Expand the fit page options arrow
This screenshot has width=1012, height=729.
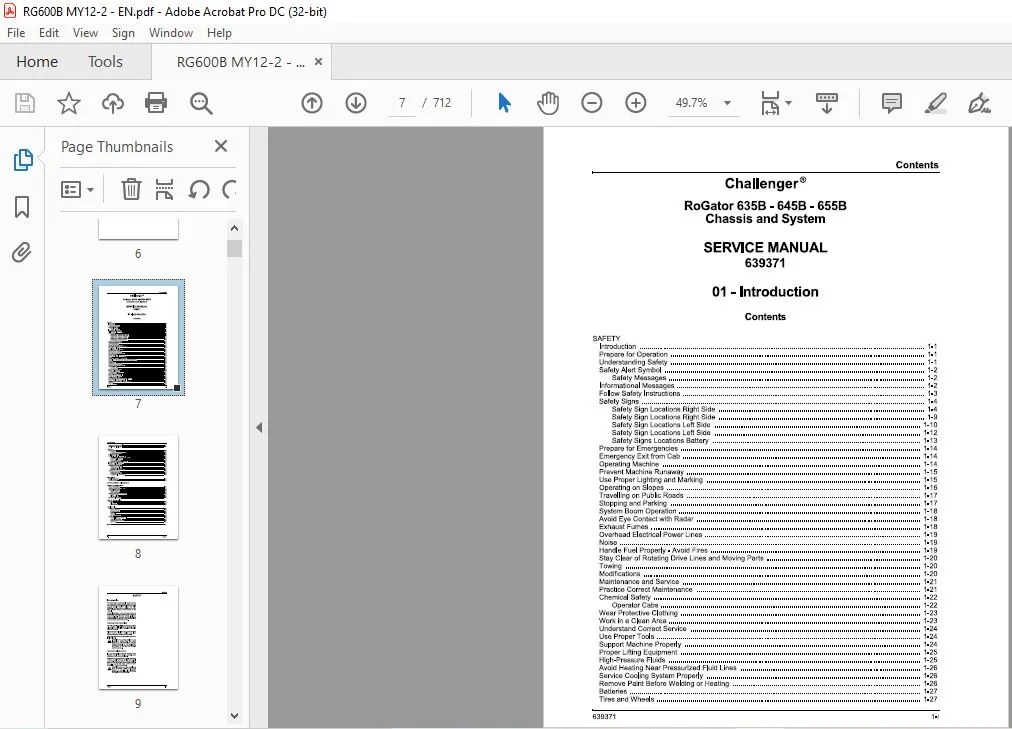tap(788, 103)
